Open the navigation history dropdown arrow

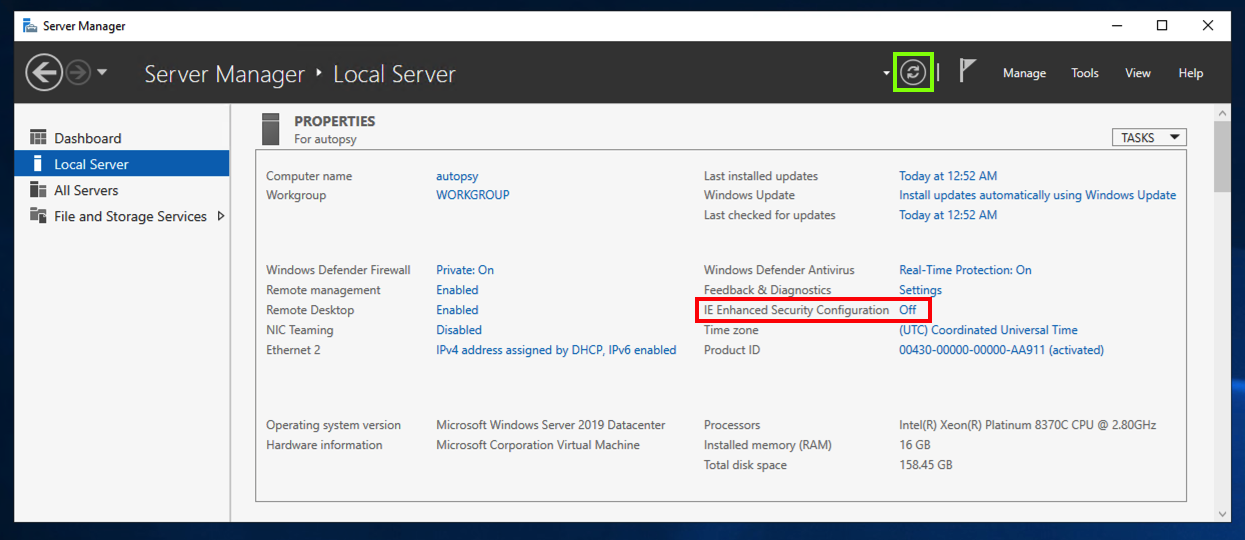coord(102,73)
